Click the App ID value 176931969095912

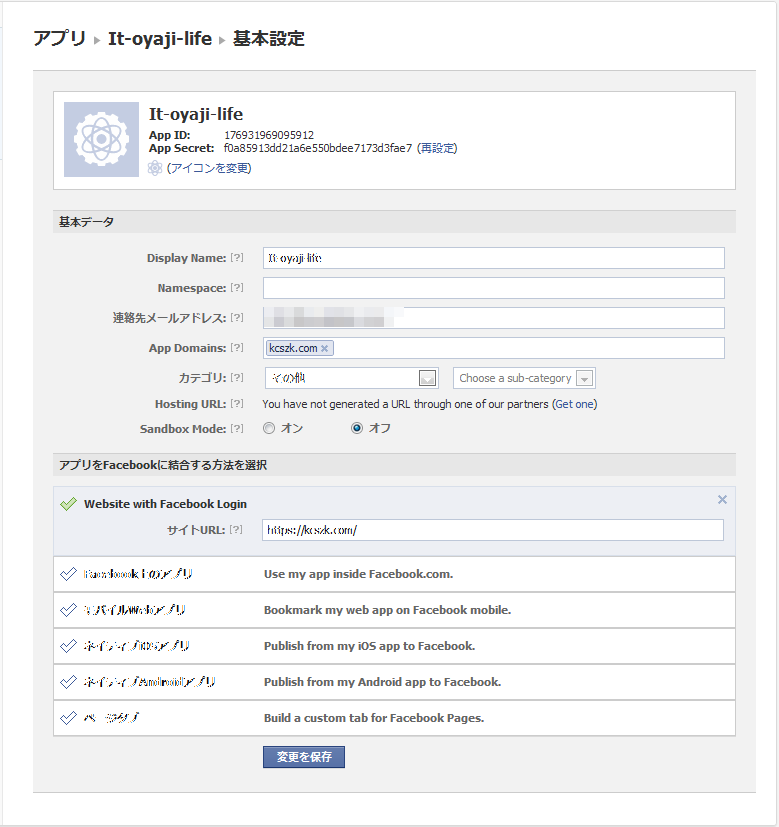click(x=269, y=135)
